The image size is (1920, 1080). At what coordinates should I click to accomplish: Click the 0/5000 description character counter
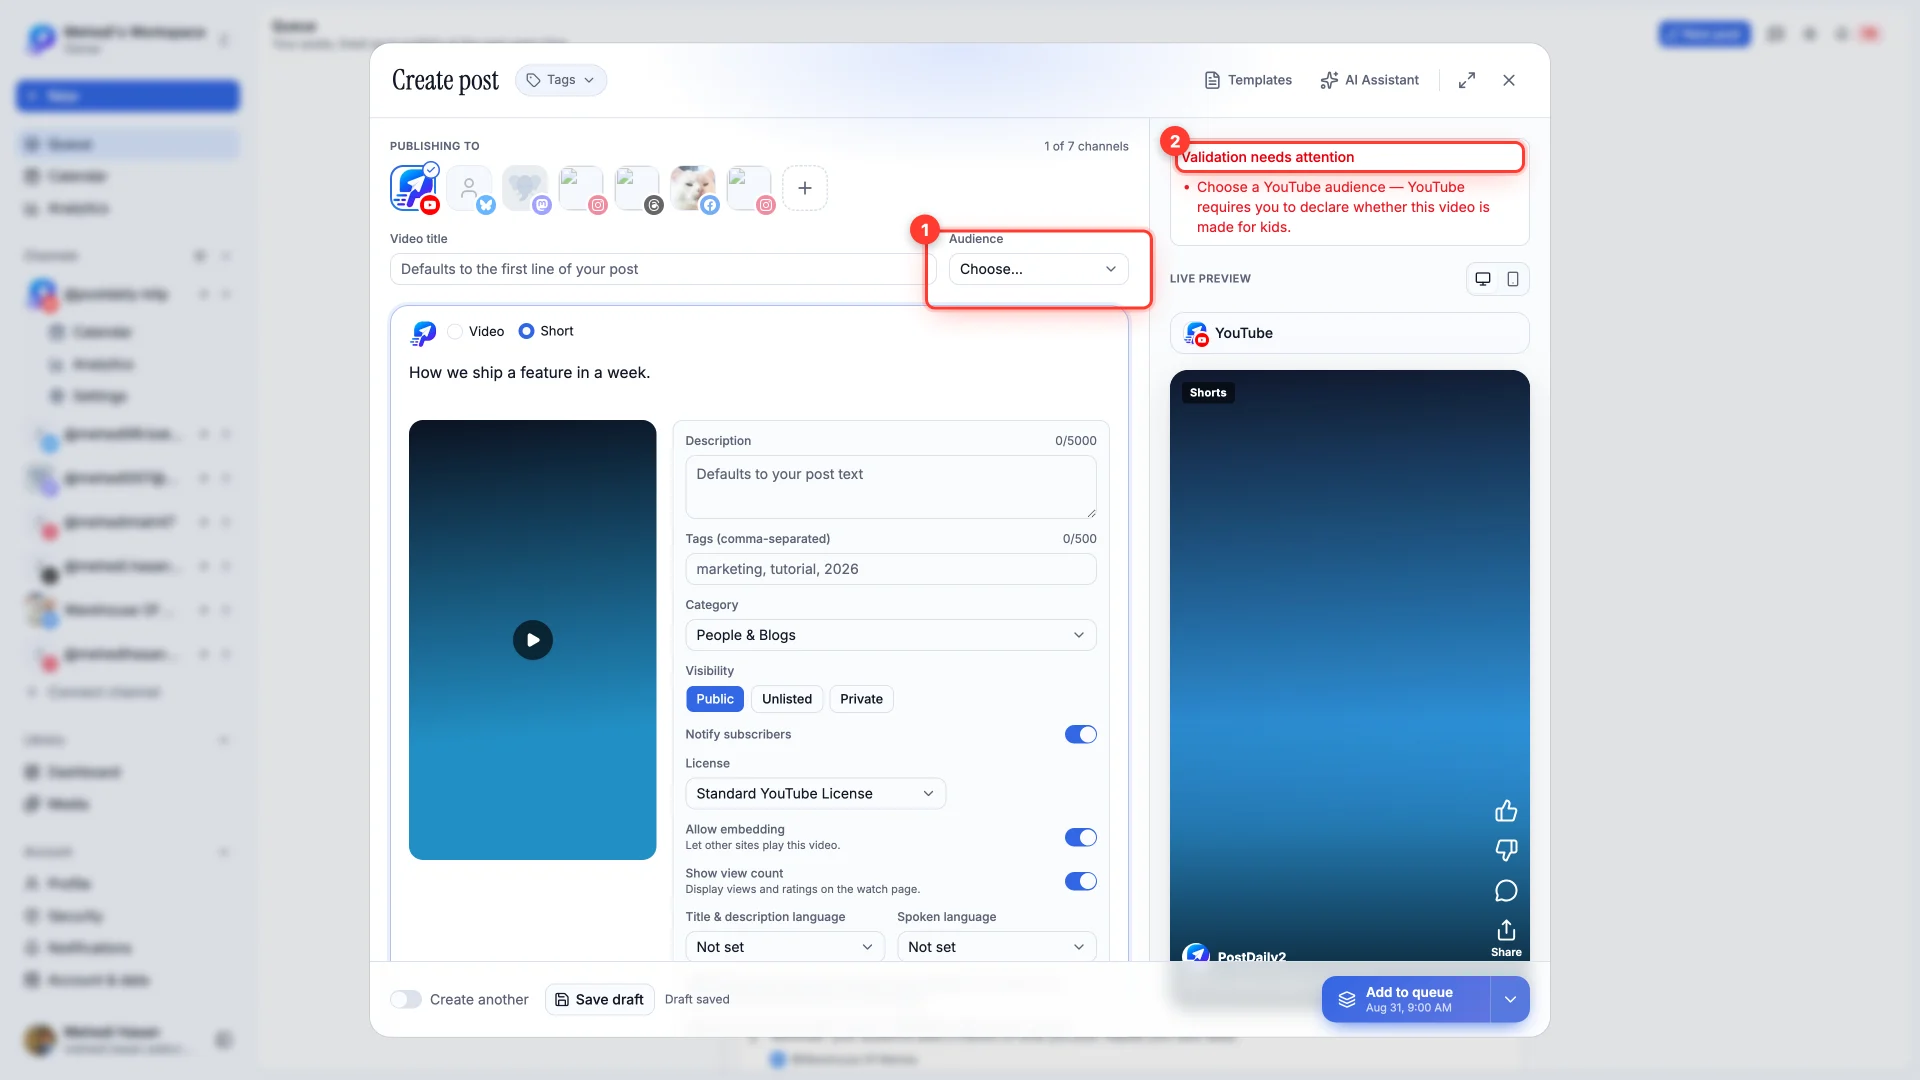point(1075,441)
